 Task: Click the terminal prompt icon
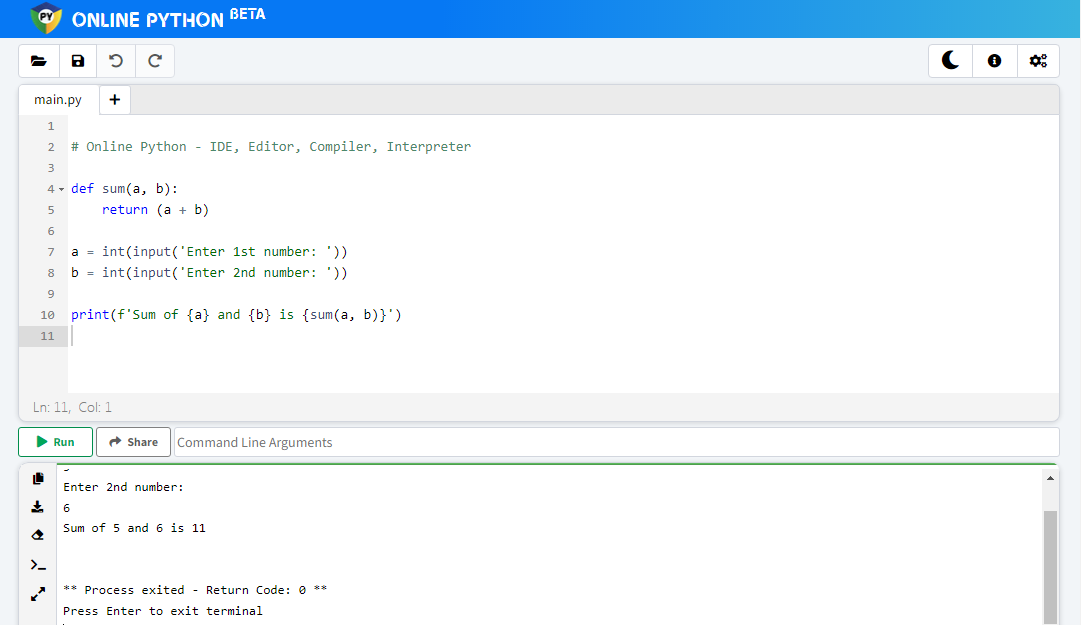[x=38, y=565]
